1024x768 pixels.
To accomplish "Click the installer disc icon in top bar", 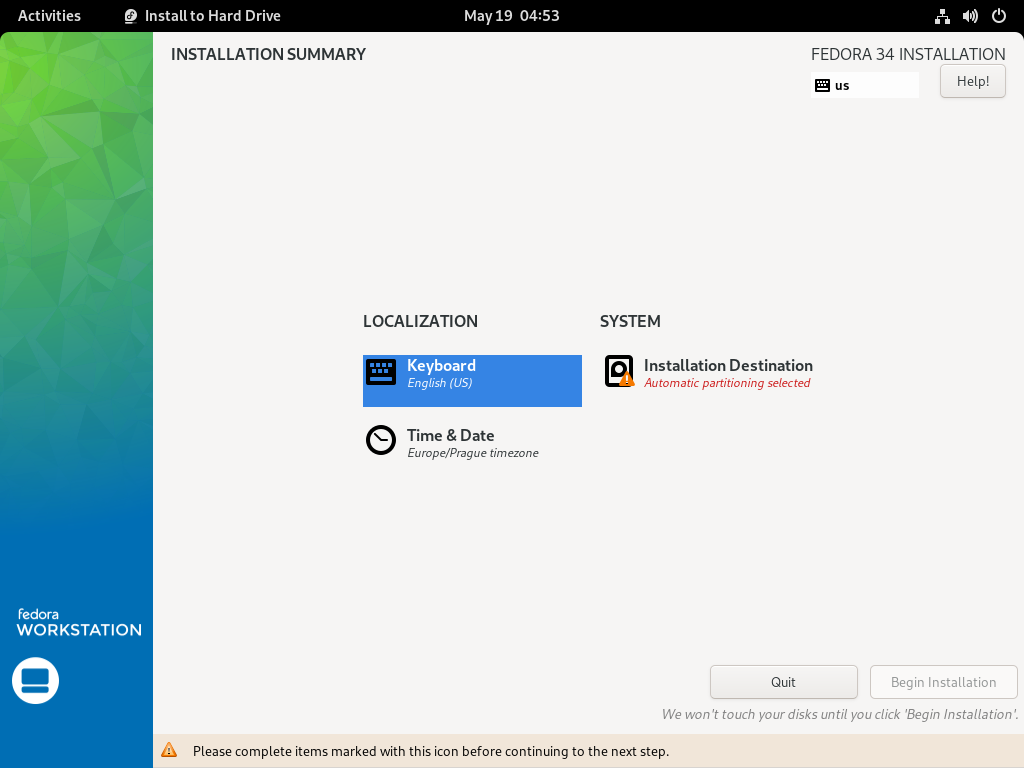I will tap(131, 16).
